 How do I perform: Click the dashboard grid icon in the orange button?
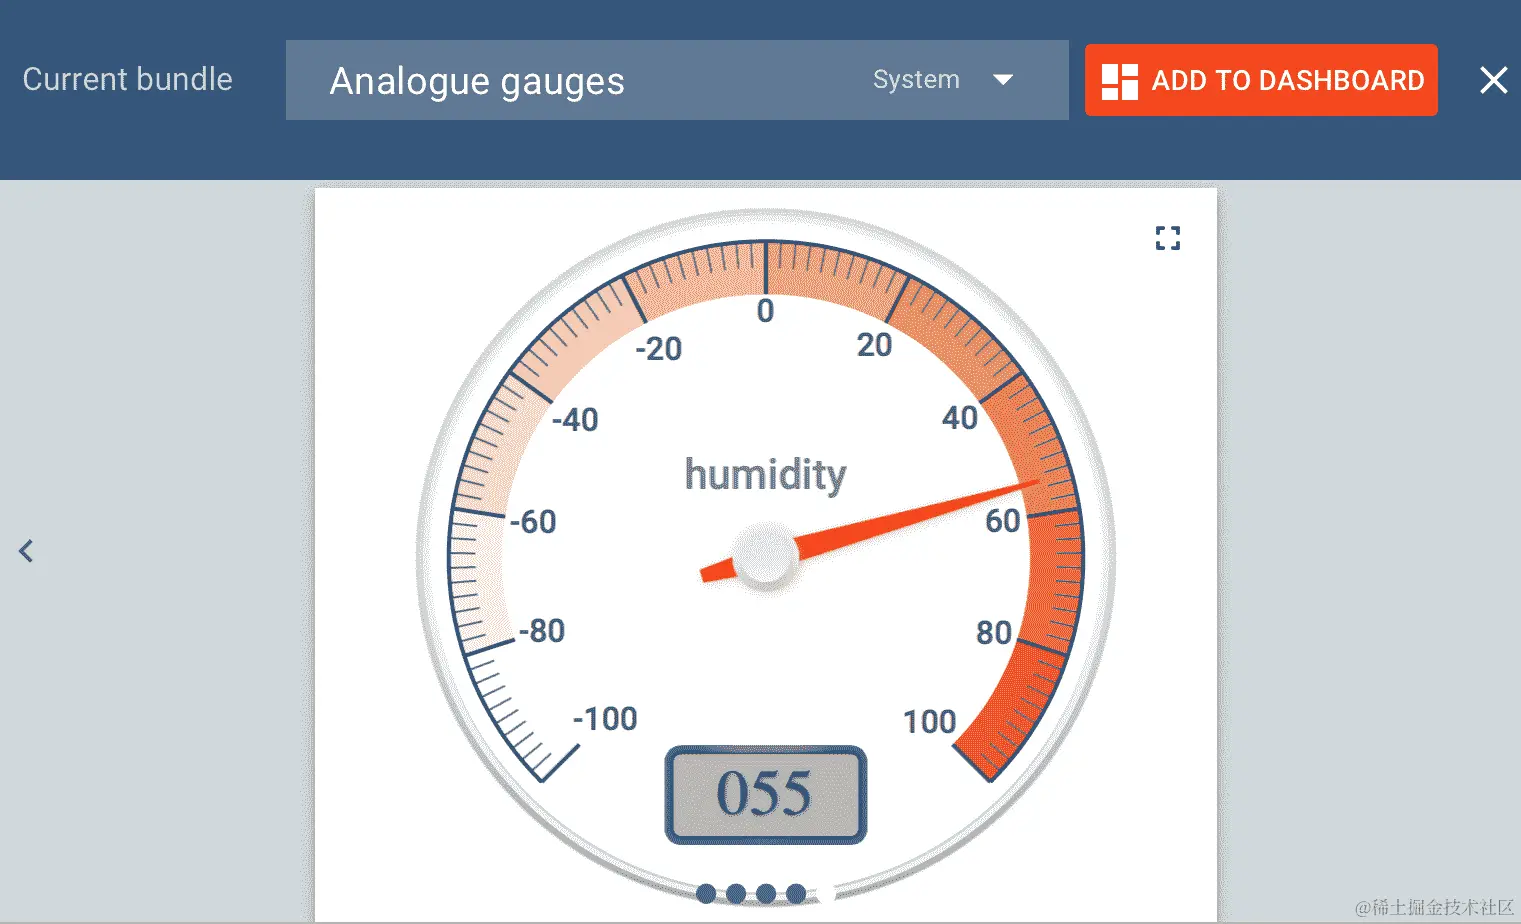[x=1119, y=81]
